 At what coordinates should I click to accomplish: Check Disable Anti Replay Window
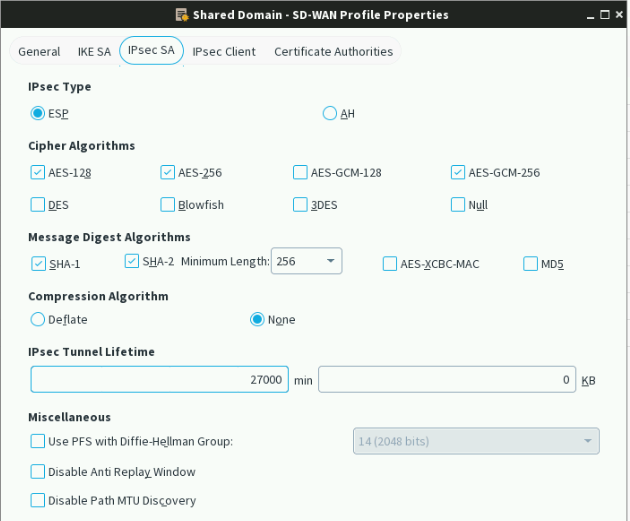[x=38, y=472]
